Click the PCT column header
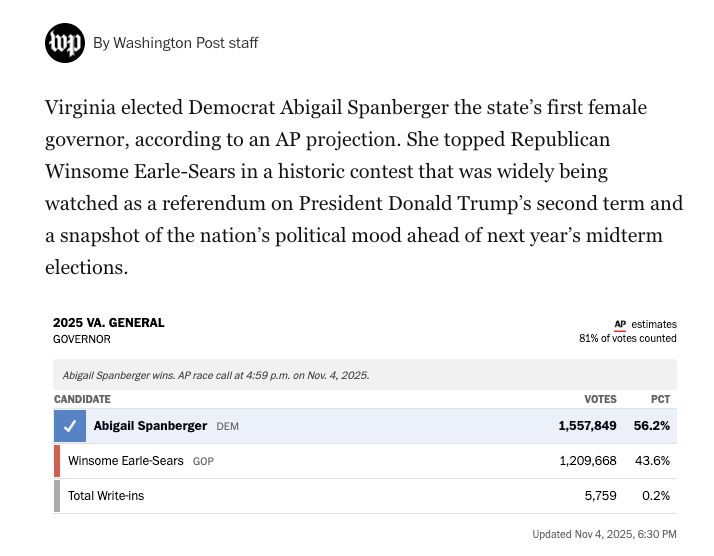Viewport: 714px width, 556px height. click(x=660, y=399)
